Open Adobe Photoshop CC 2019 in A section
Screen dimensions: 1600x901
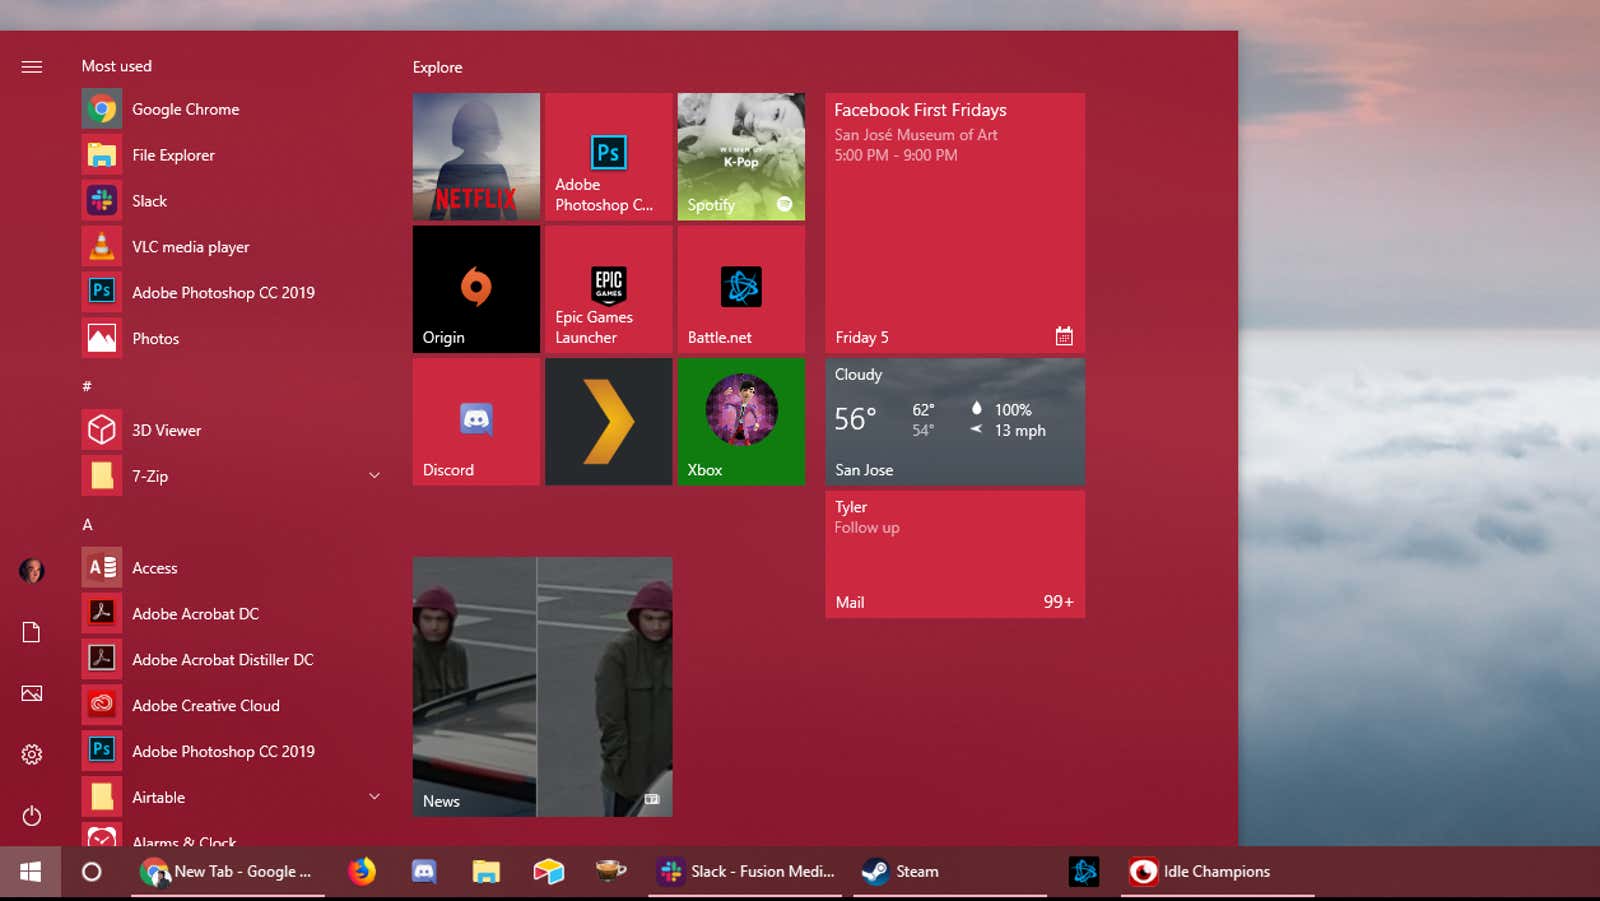coord(230,751)
